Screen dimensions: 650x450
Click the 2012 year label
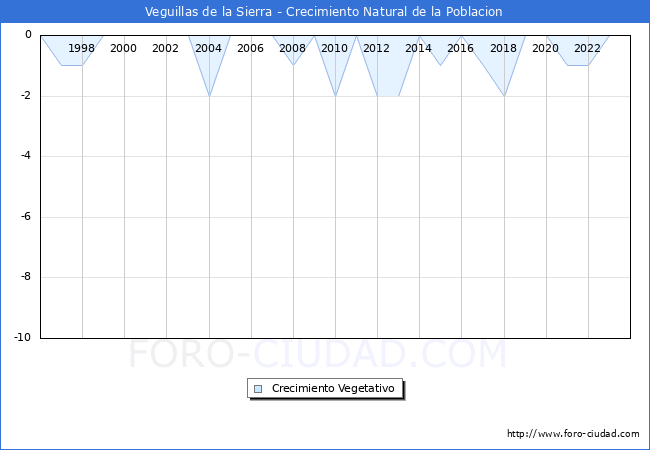point(376,48)
